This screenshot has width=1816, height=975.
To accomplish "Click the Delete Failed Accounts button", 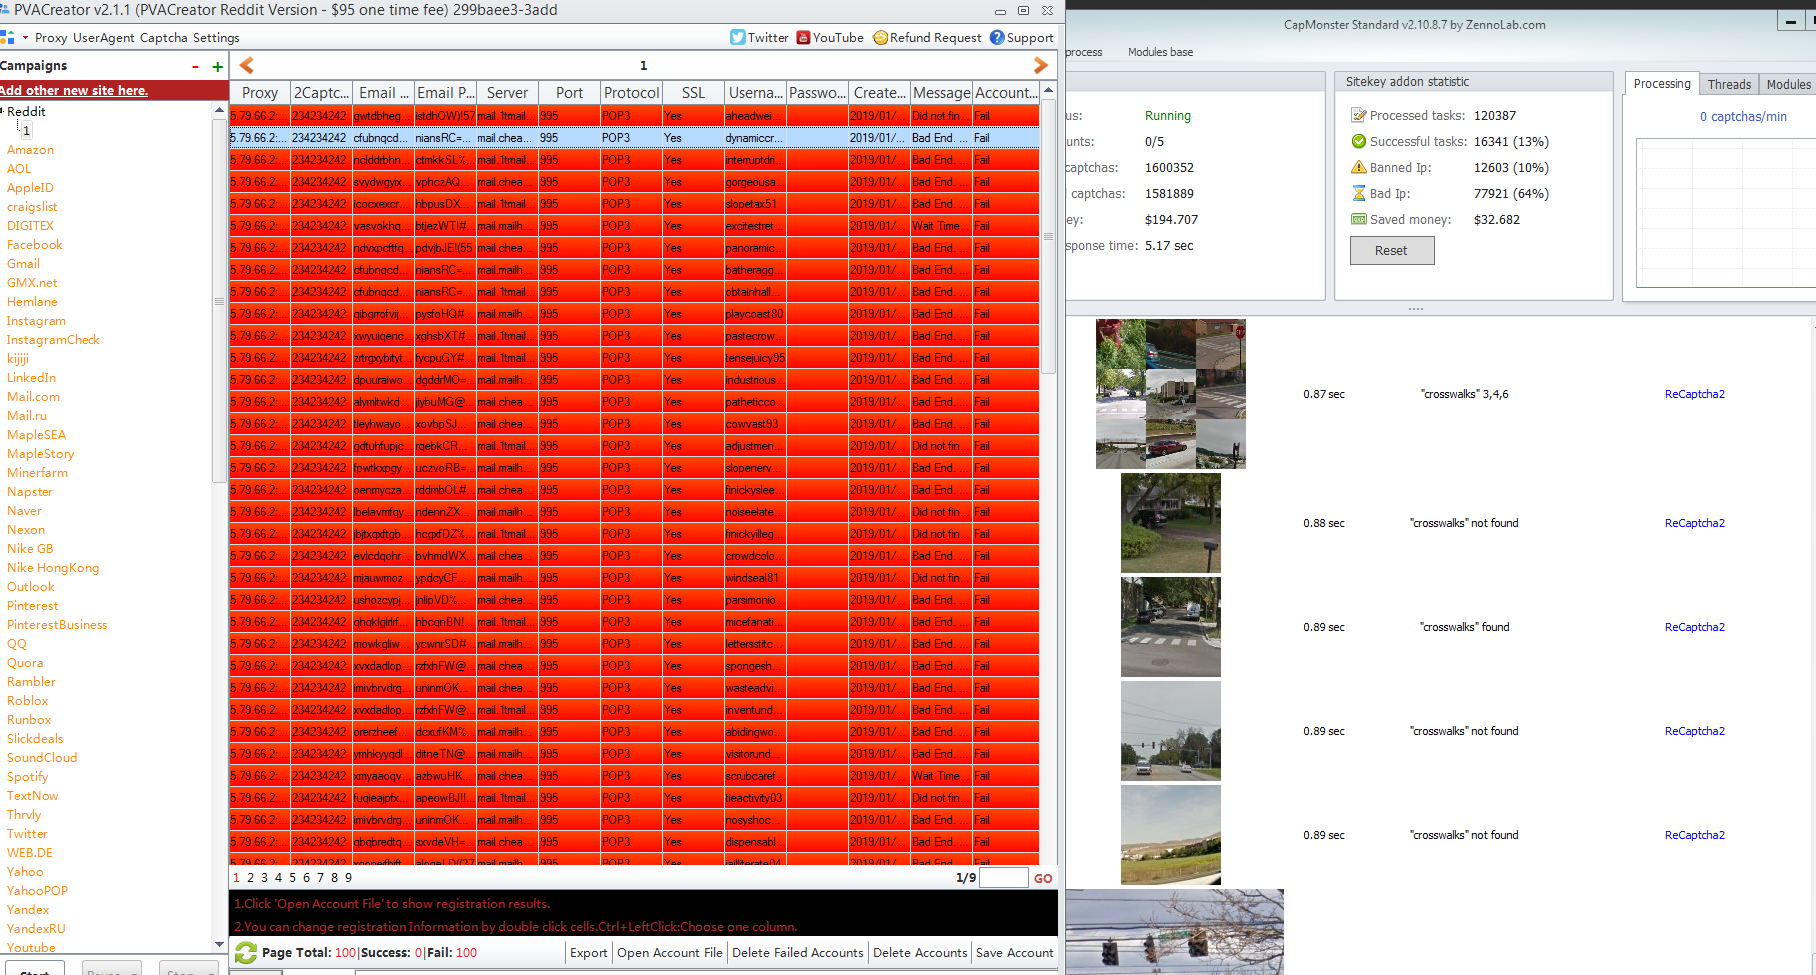I will click(797, 953).
